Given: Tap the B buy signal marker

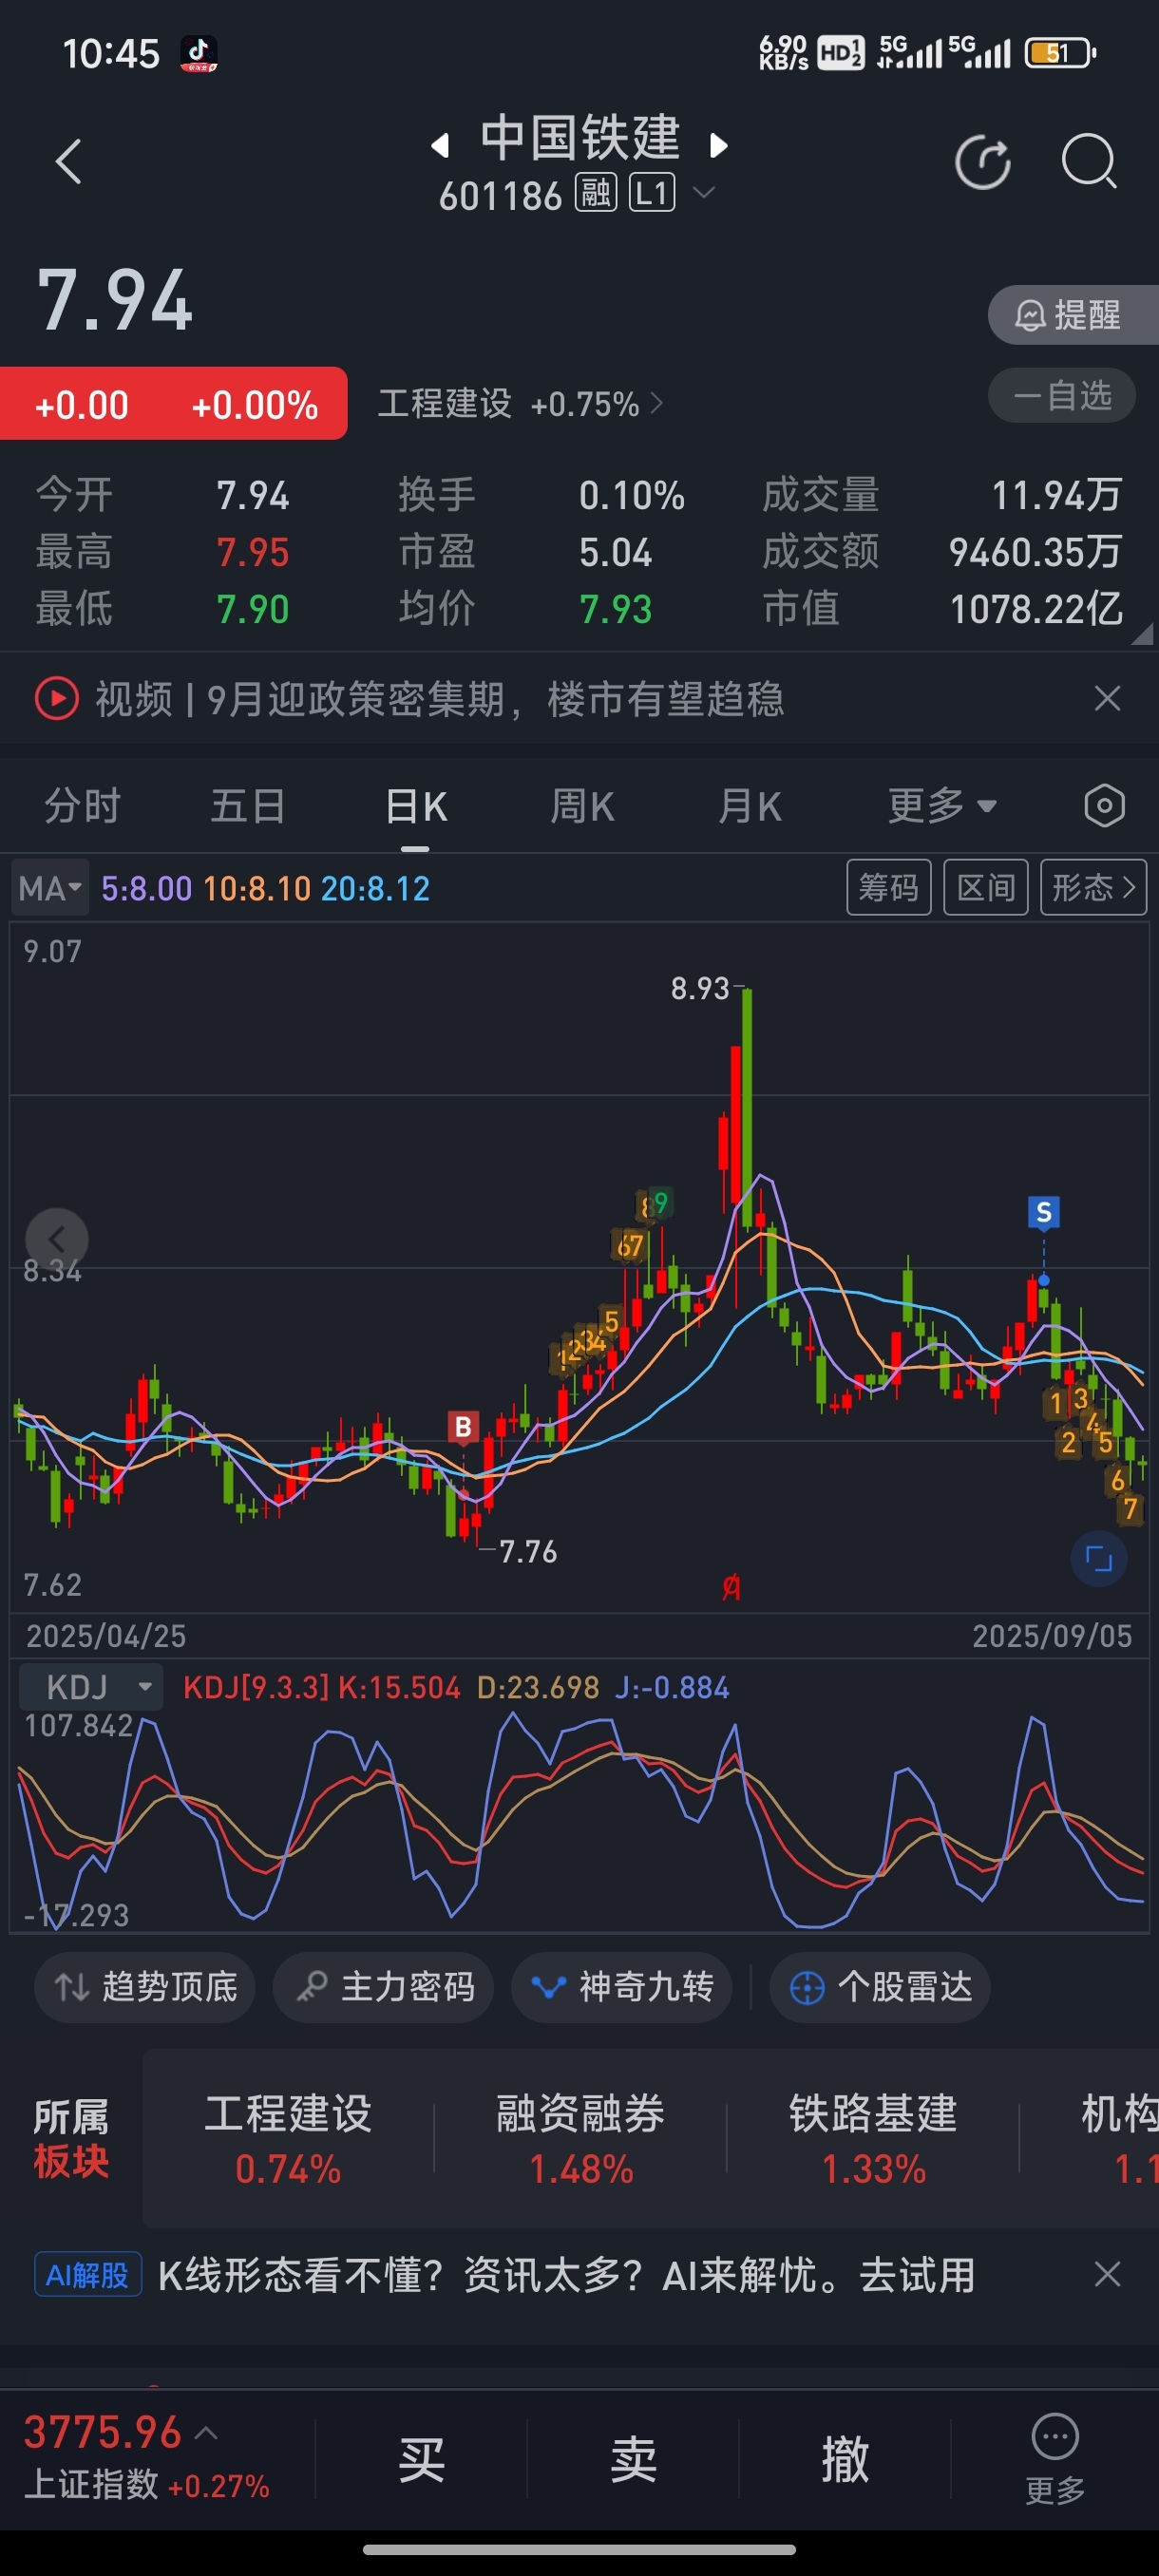Looking at the screenshot, I should click(x=463, y=1427).
